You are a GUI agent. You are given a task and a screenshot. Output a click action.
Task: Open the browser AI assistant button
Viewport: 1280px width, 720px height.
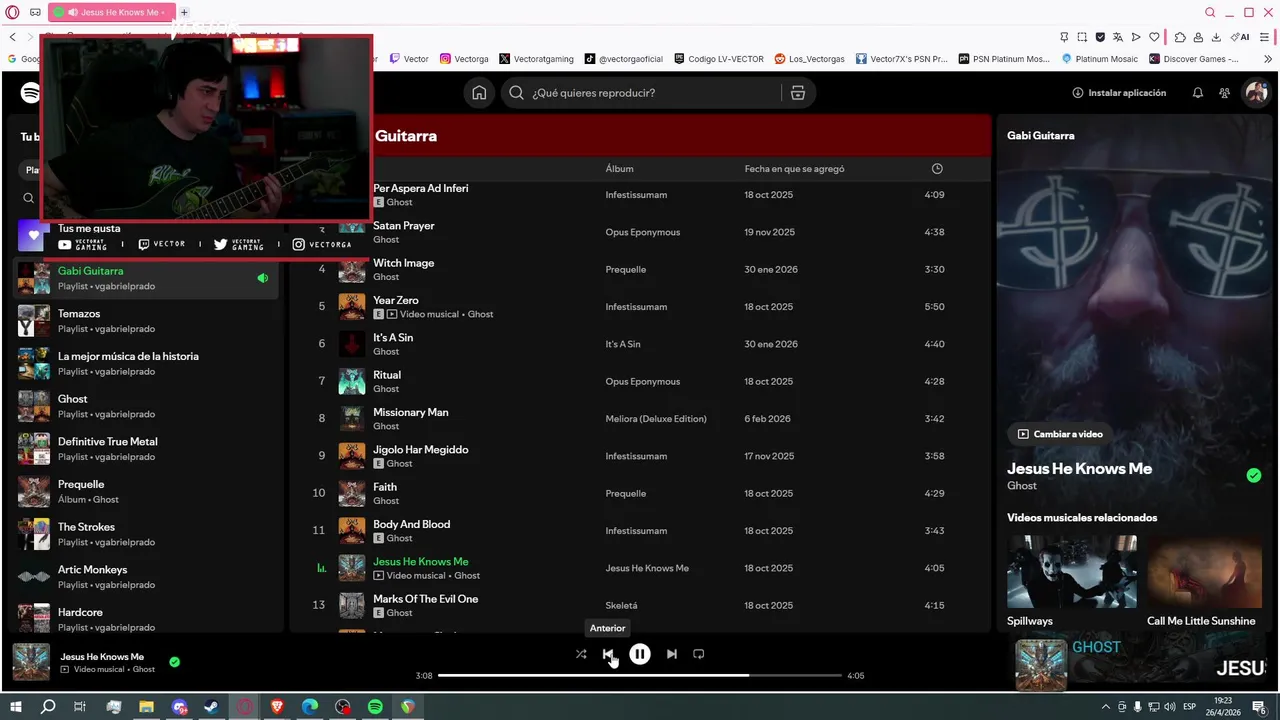pyautogui.click(x=1241, y=37)
